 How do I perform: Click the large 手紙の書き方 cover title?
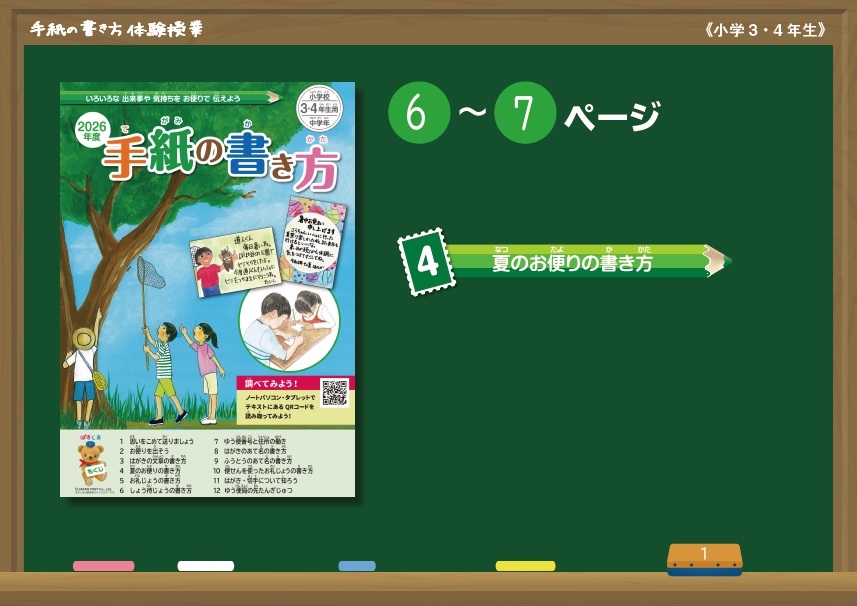click(x=221, y=157)
